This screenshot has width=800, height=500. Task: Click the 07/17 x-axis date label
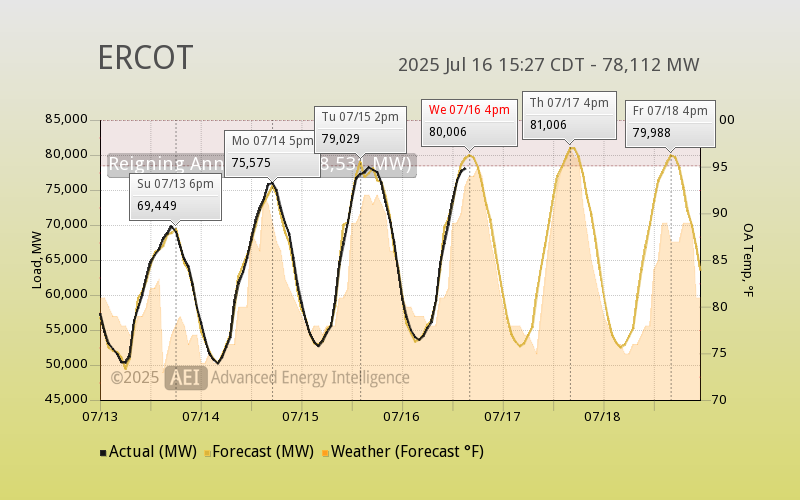[503, 417]
